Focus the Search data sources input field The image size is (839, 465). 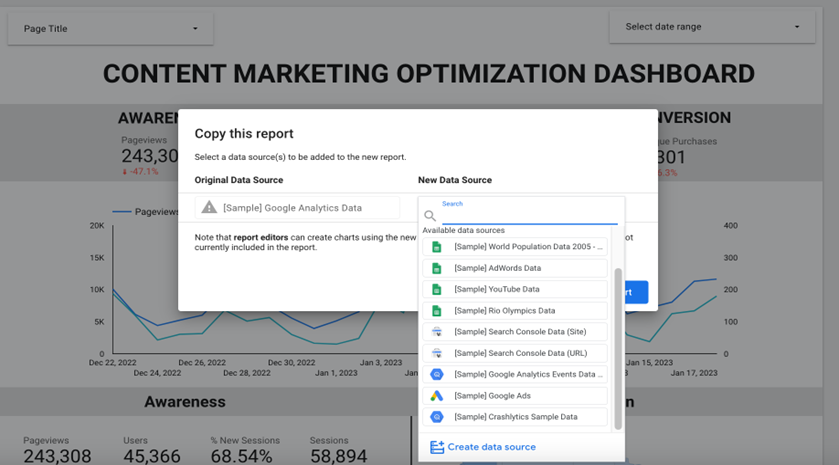528,215
